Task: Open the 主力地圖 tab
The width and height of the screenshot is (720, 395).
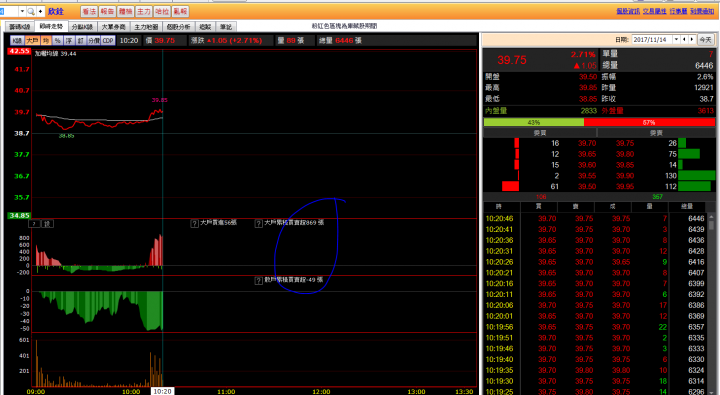Action: tap(146, 27)
